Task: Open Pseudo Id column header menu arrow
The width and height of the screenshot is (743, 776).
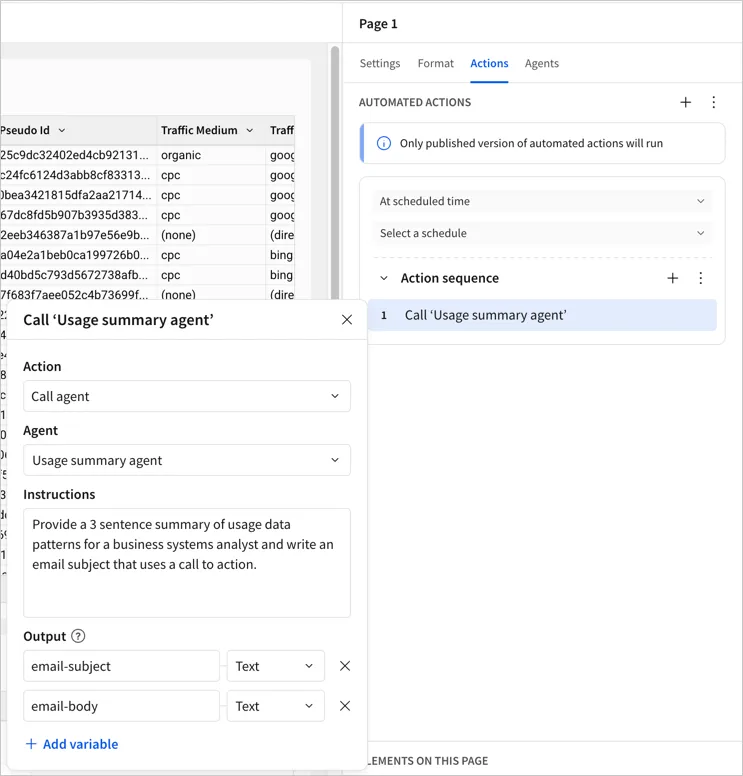Action: 62,130
